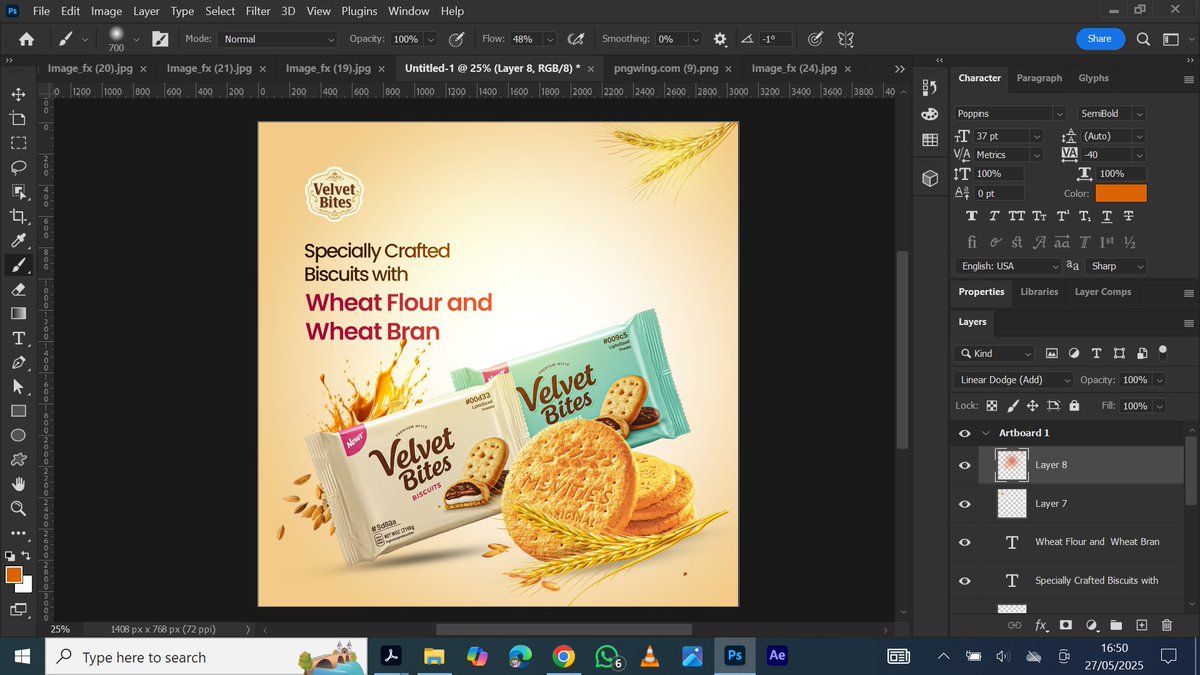Select the Ellipse shape tool
This screenshot has height=675, width=1200.
(x=18, y=435)
